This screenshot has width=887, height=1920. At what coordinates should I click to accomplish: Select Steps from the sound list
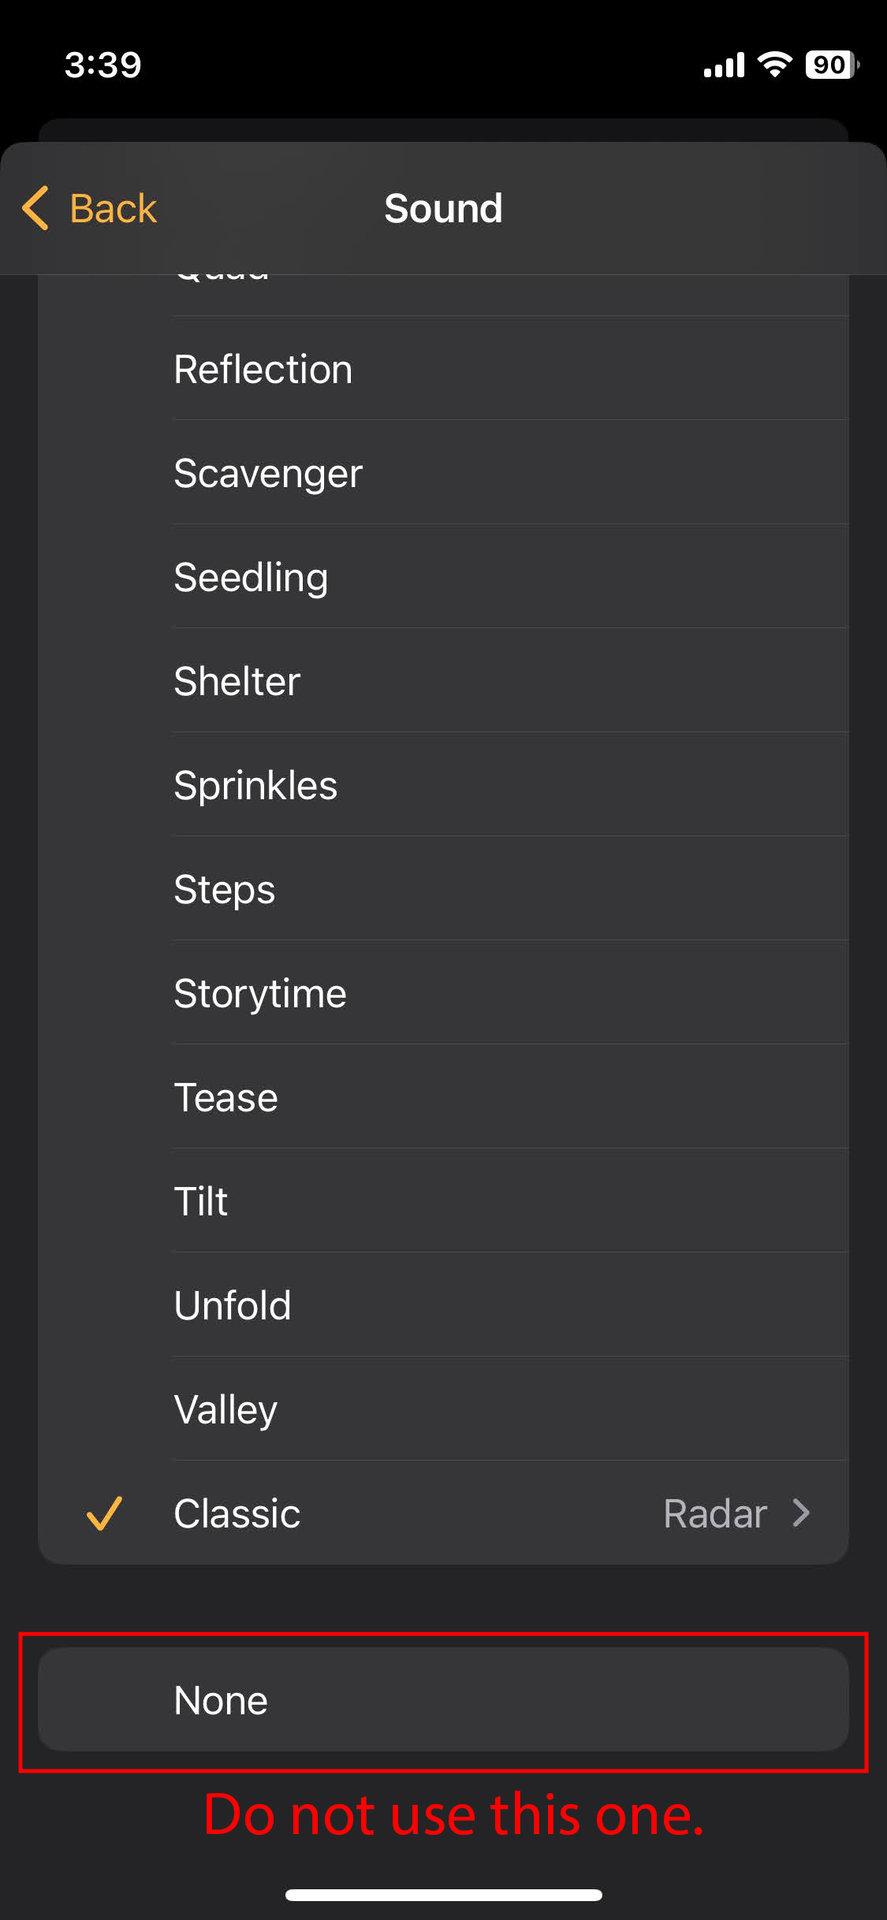pyautogui.click(x=225, y=889)
